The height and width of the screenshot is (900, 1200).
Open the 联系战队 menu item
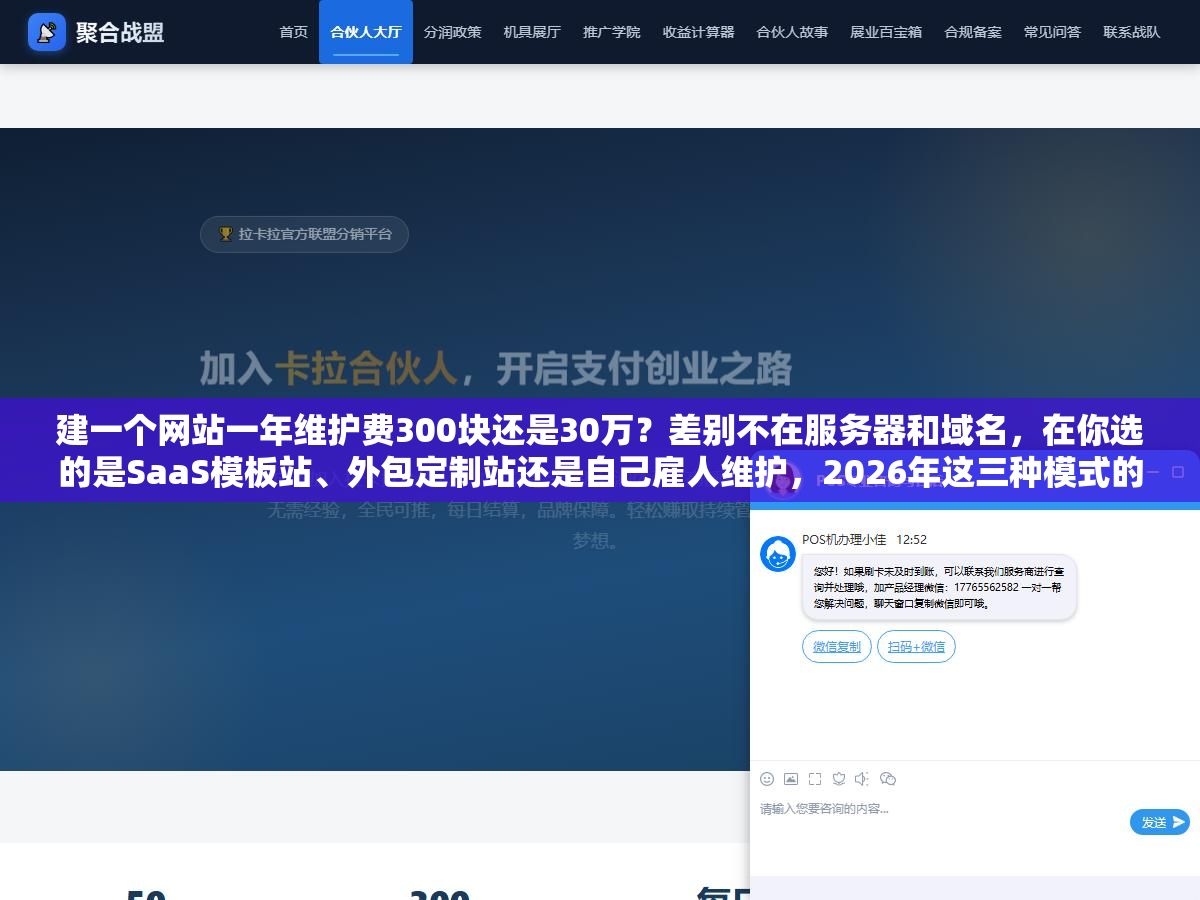(1132, 32)
